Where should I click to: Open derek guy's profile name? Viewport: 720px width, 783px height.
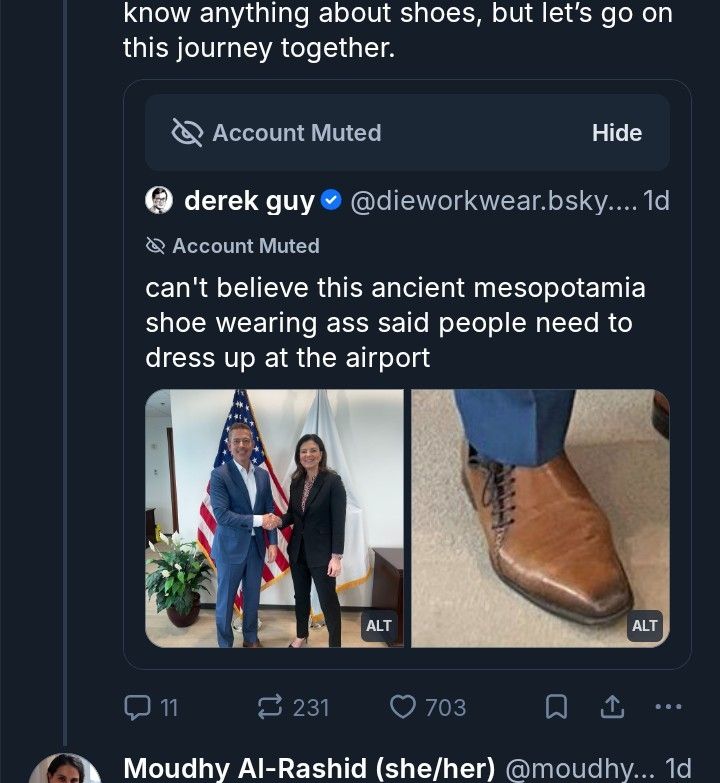[249, 201]
